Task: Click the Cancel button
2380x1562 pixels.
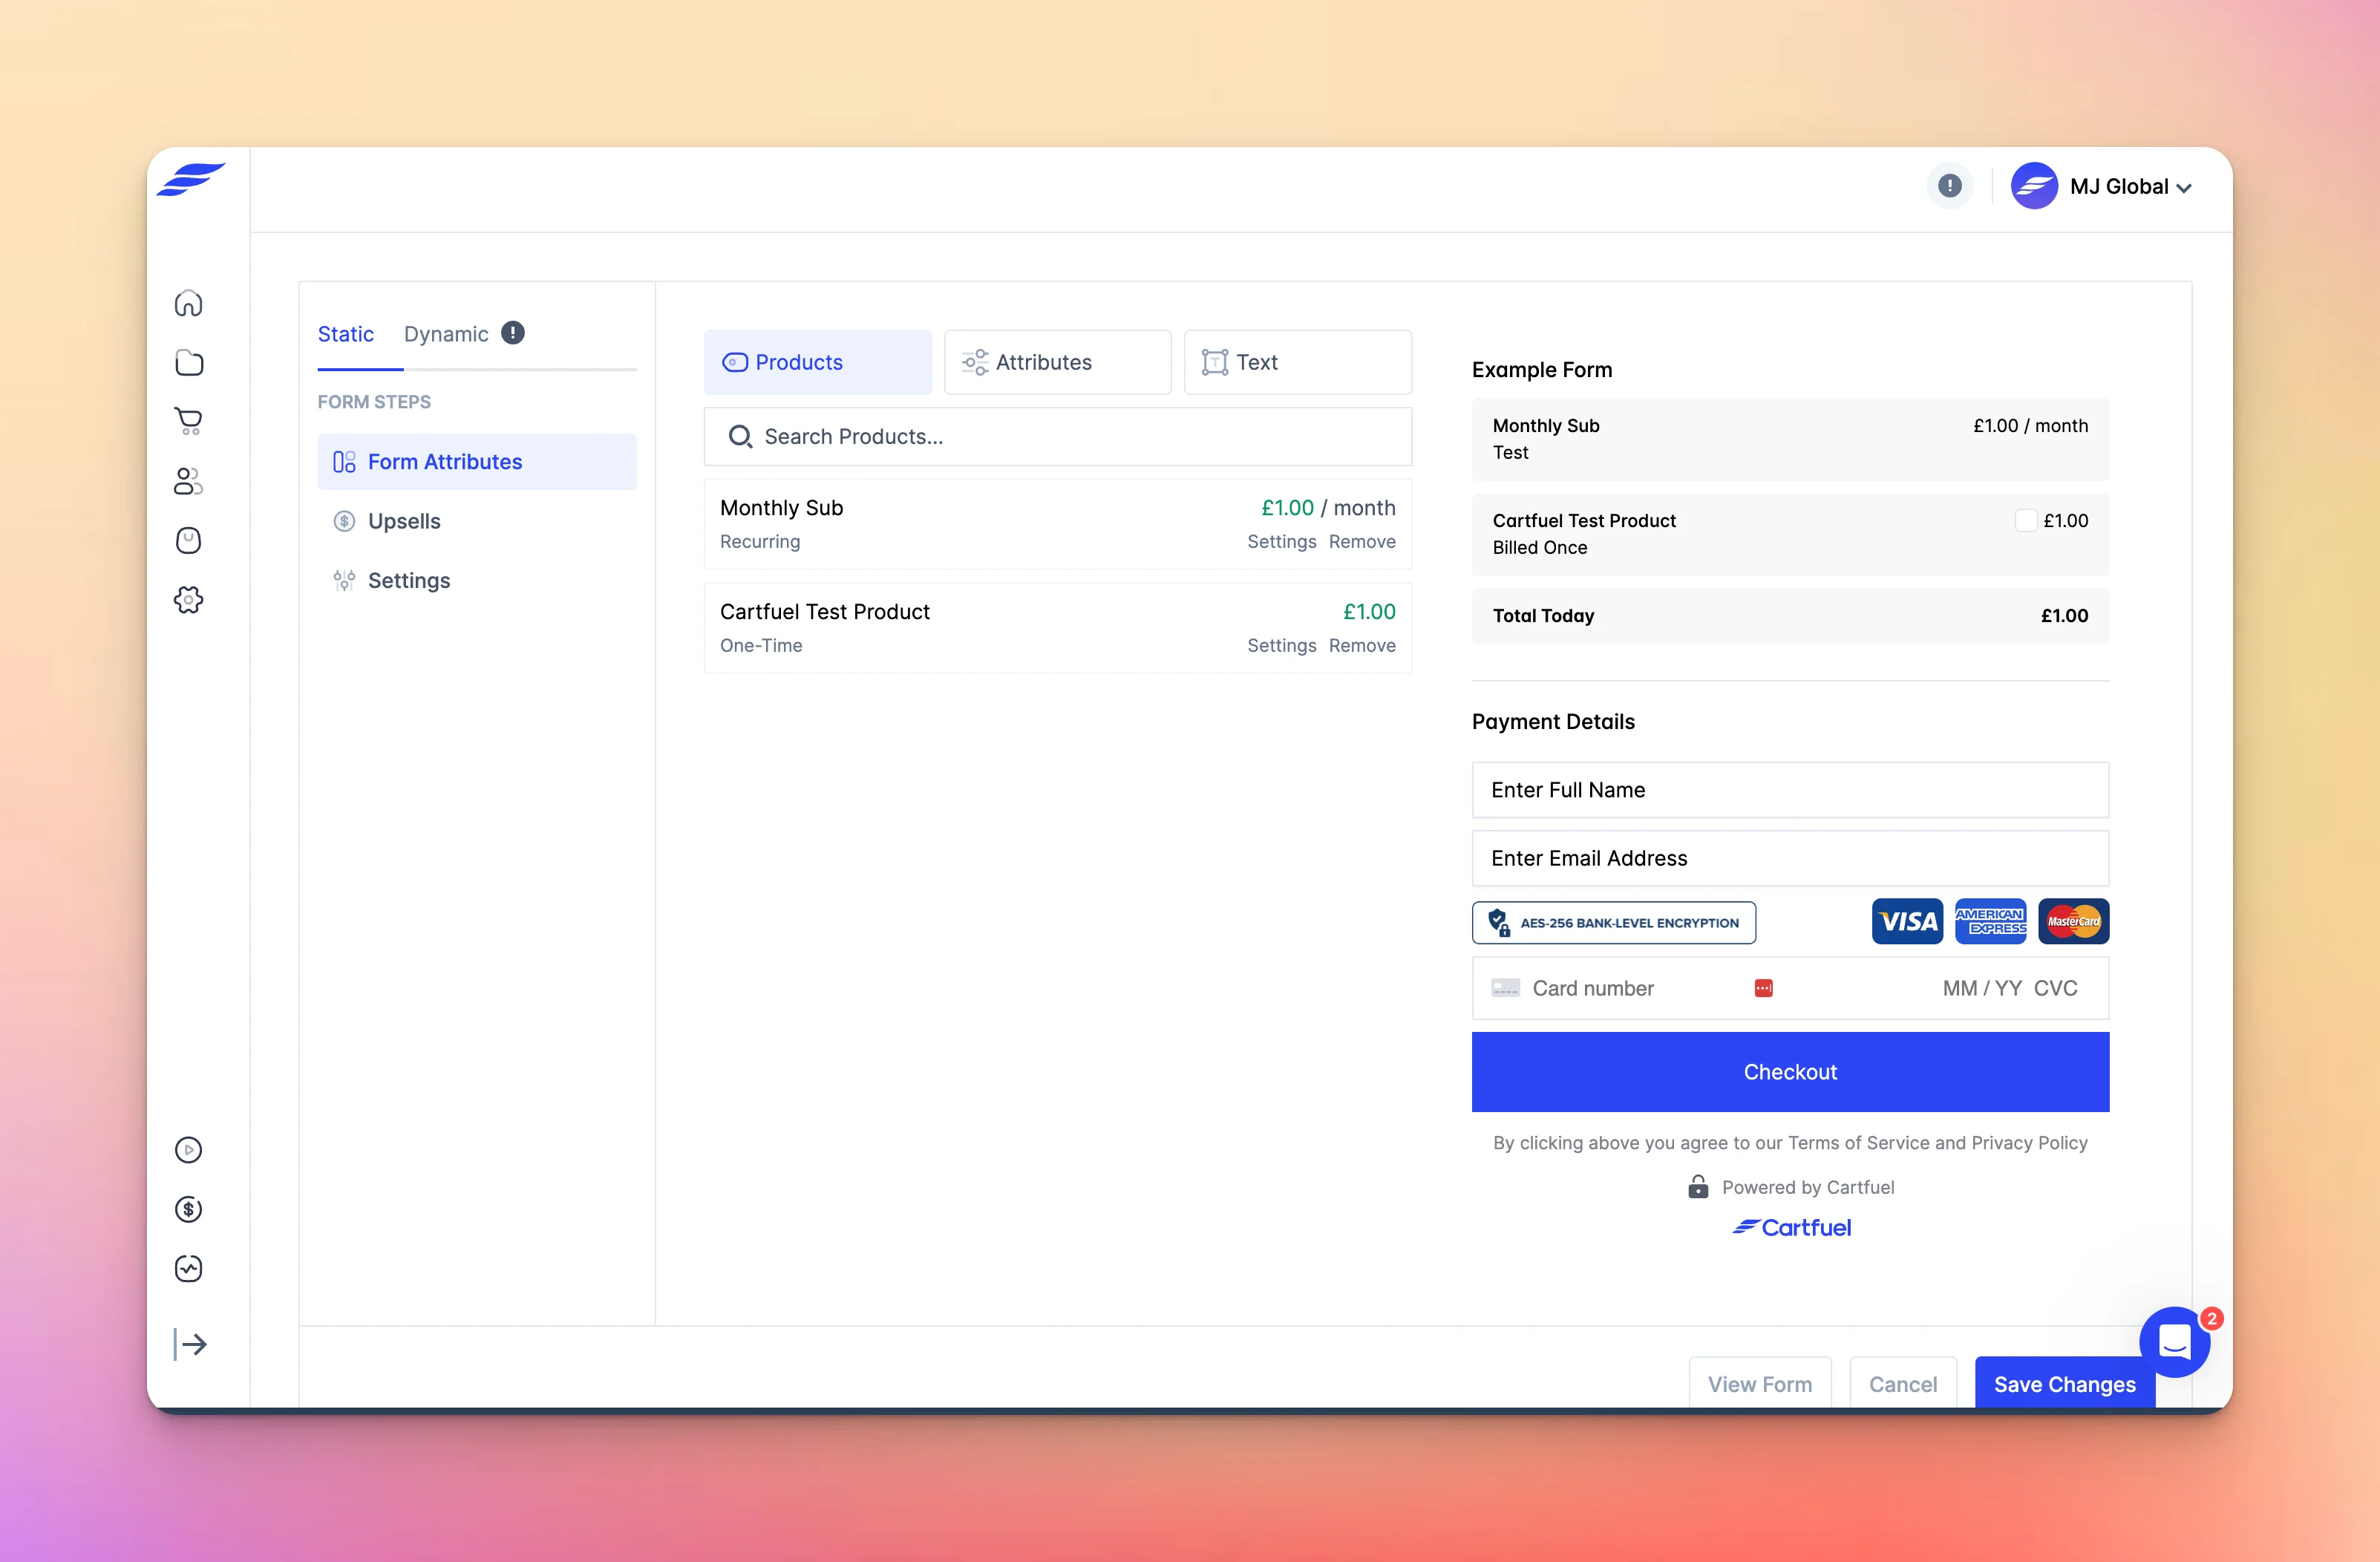Action: [1903, 1384]
